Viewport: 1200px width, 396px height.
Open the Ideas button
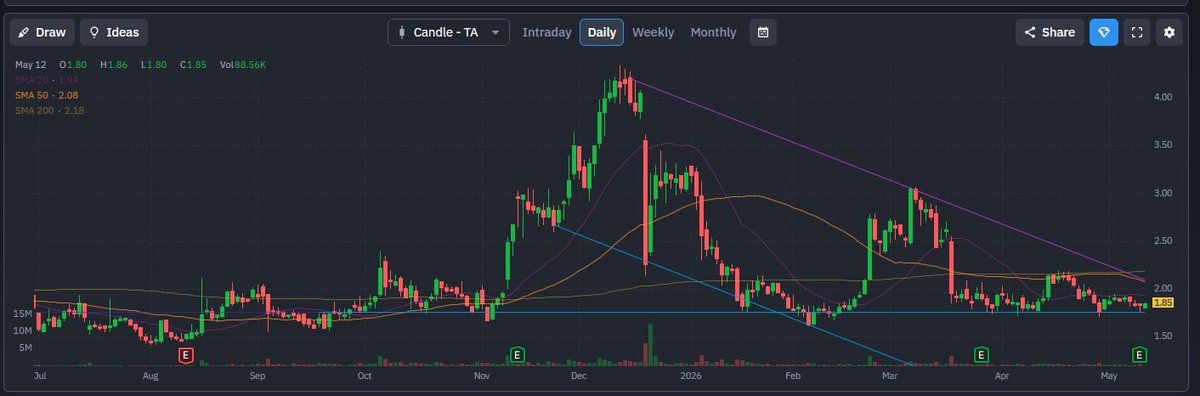point(114,32)
